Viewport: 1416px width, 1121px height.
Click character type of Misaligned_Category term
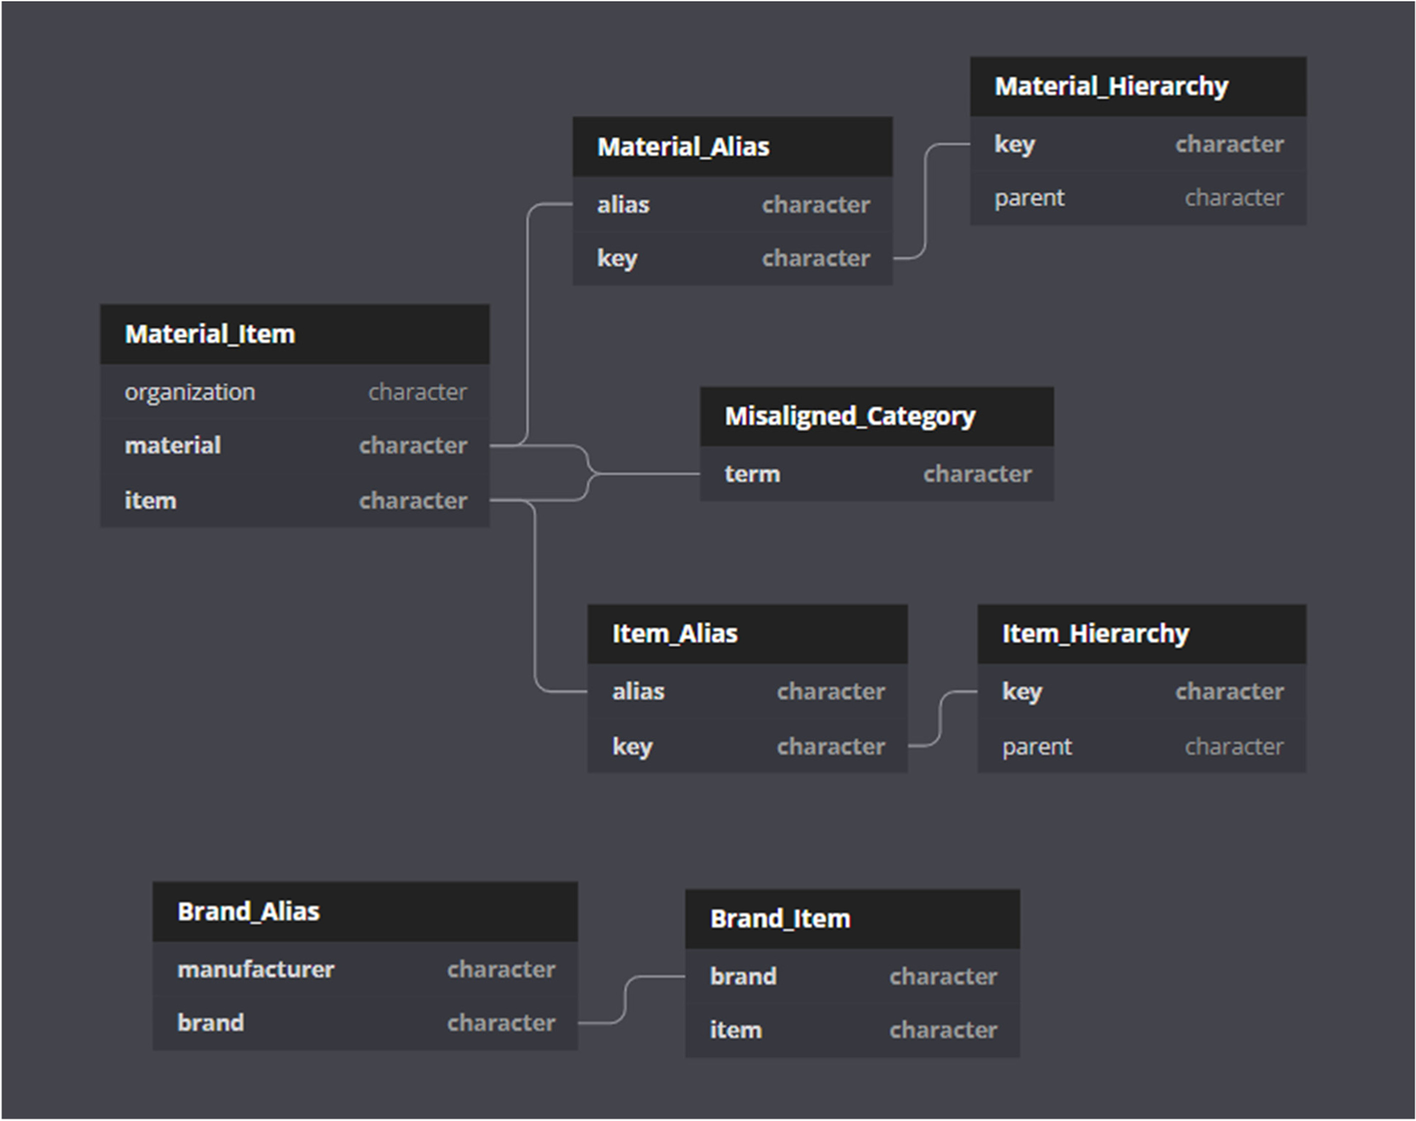click(977, 474)
